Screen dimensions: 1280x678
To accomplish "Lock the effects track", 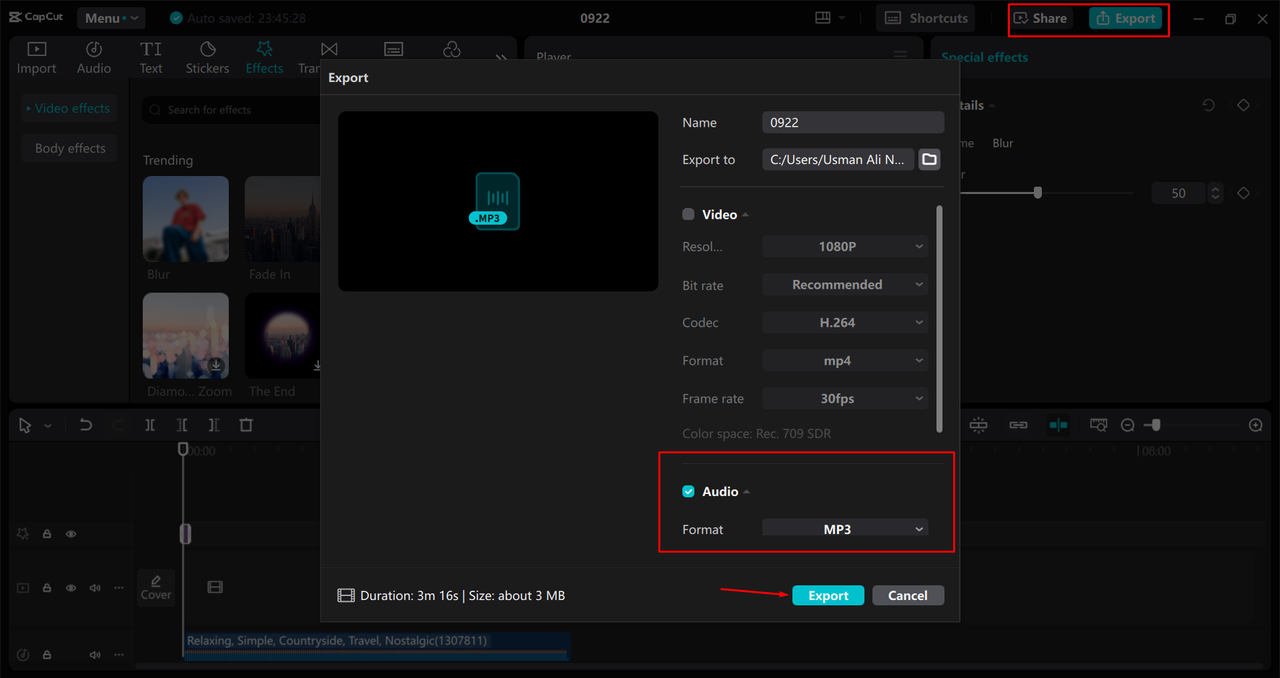I will pyautogui.click(x=47, y=534).
